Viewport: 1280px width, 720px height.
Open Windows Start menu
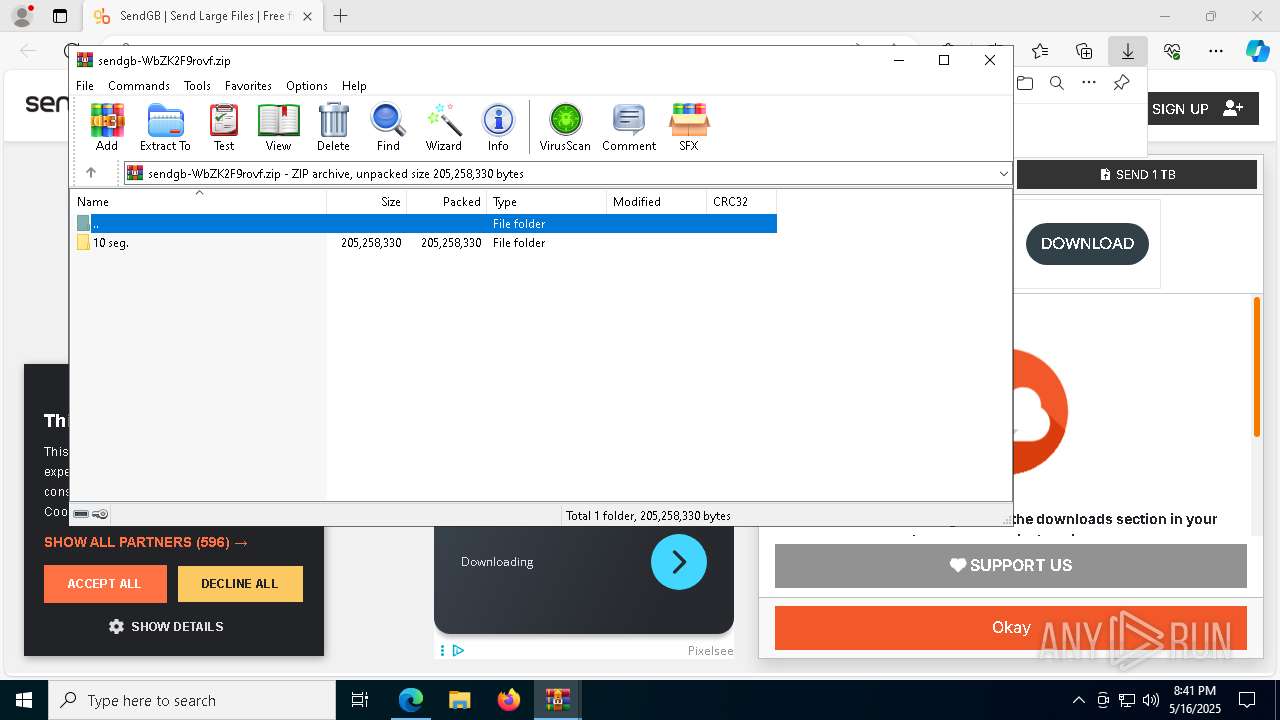pos(23,700)
